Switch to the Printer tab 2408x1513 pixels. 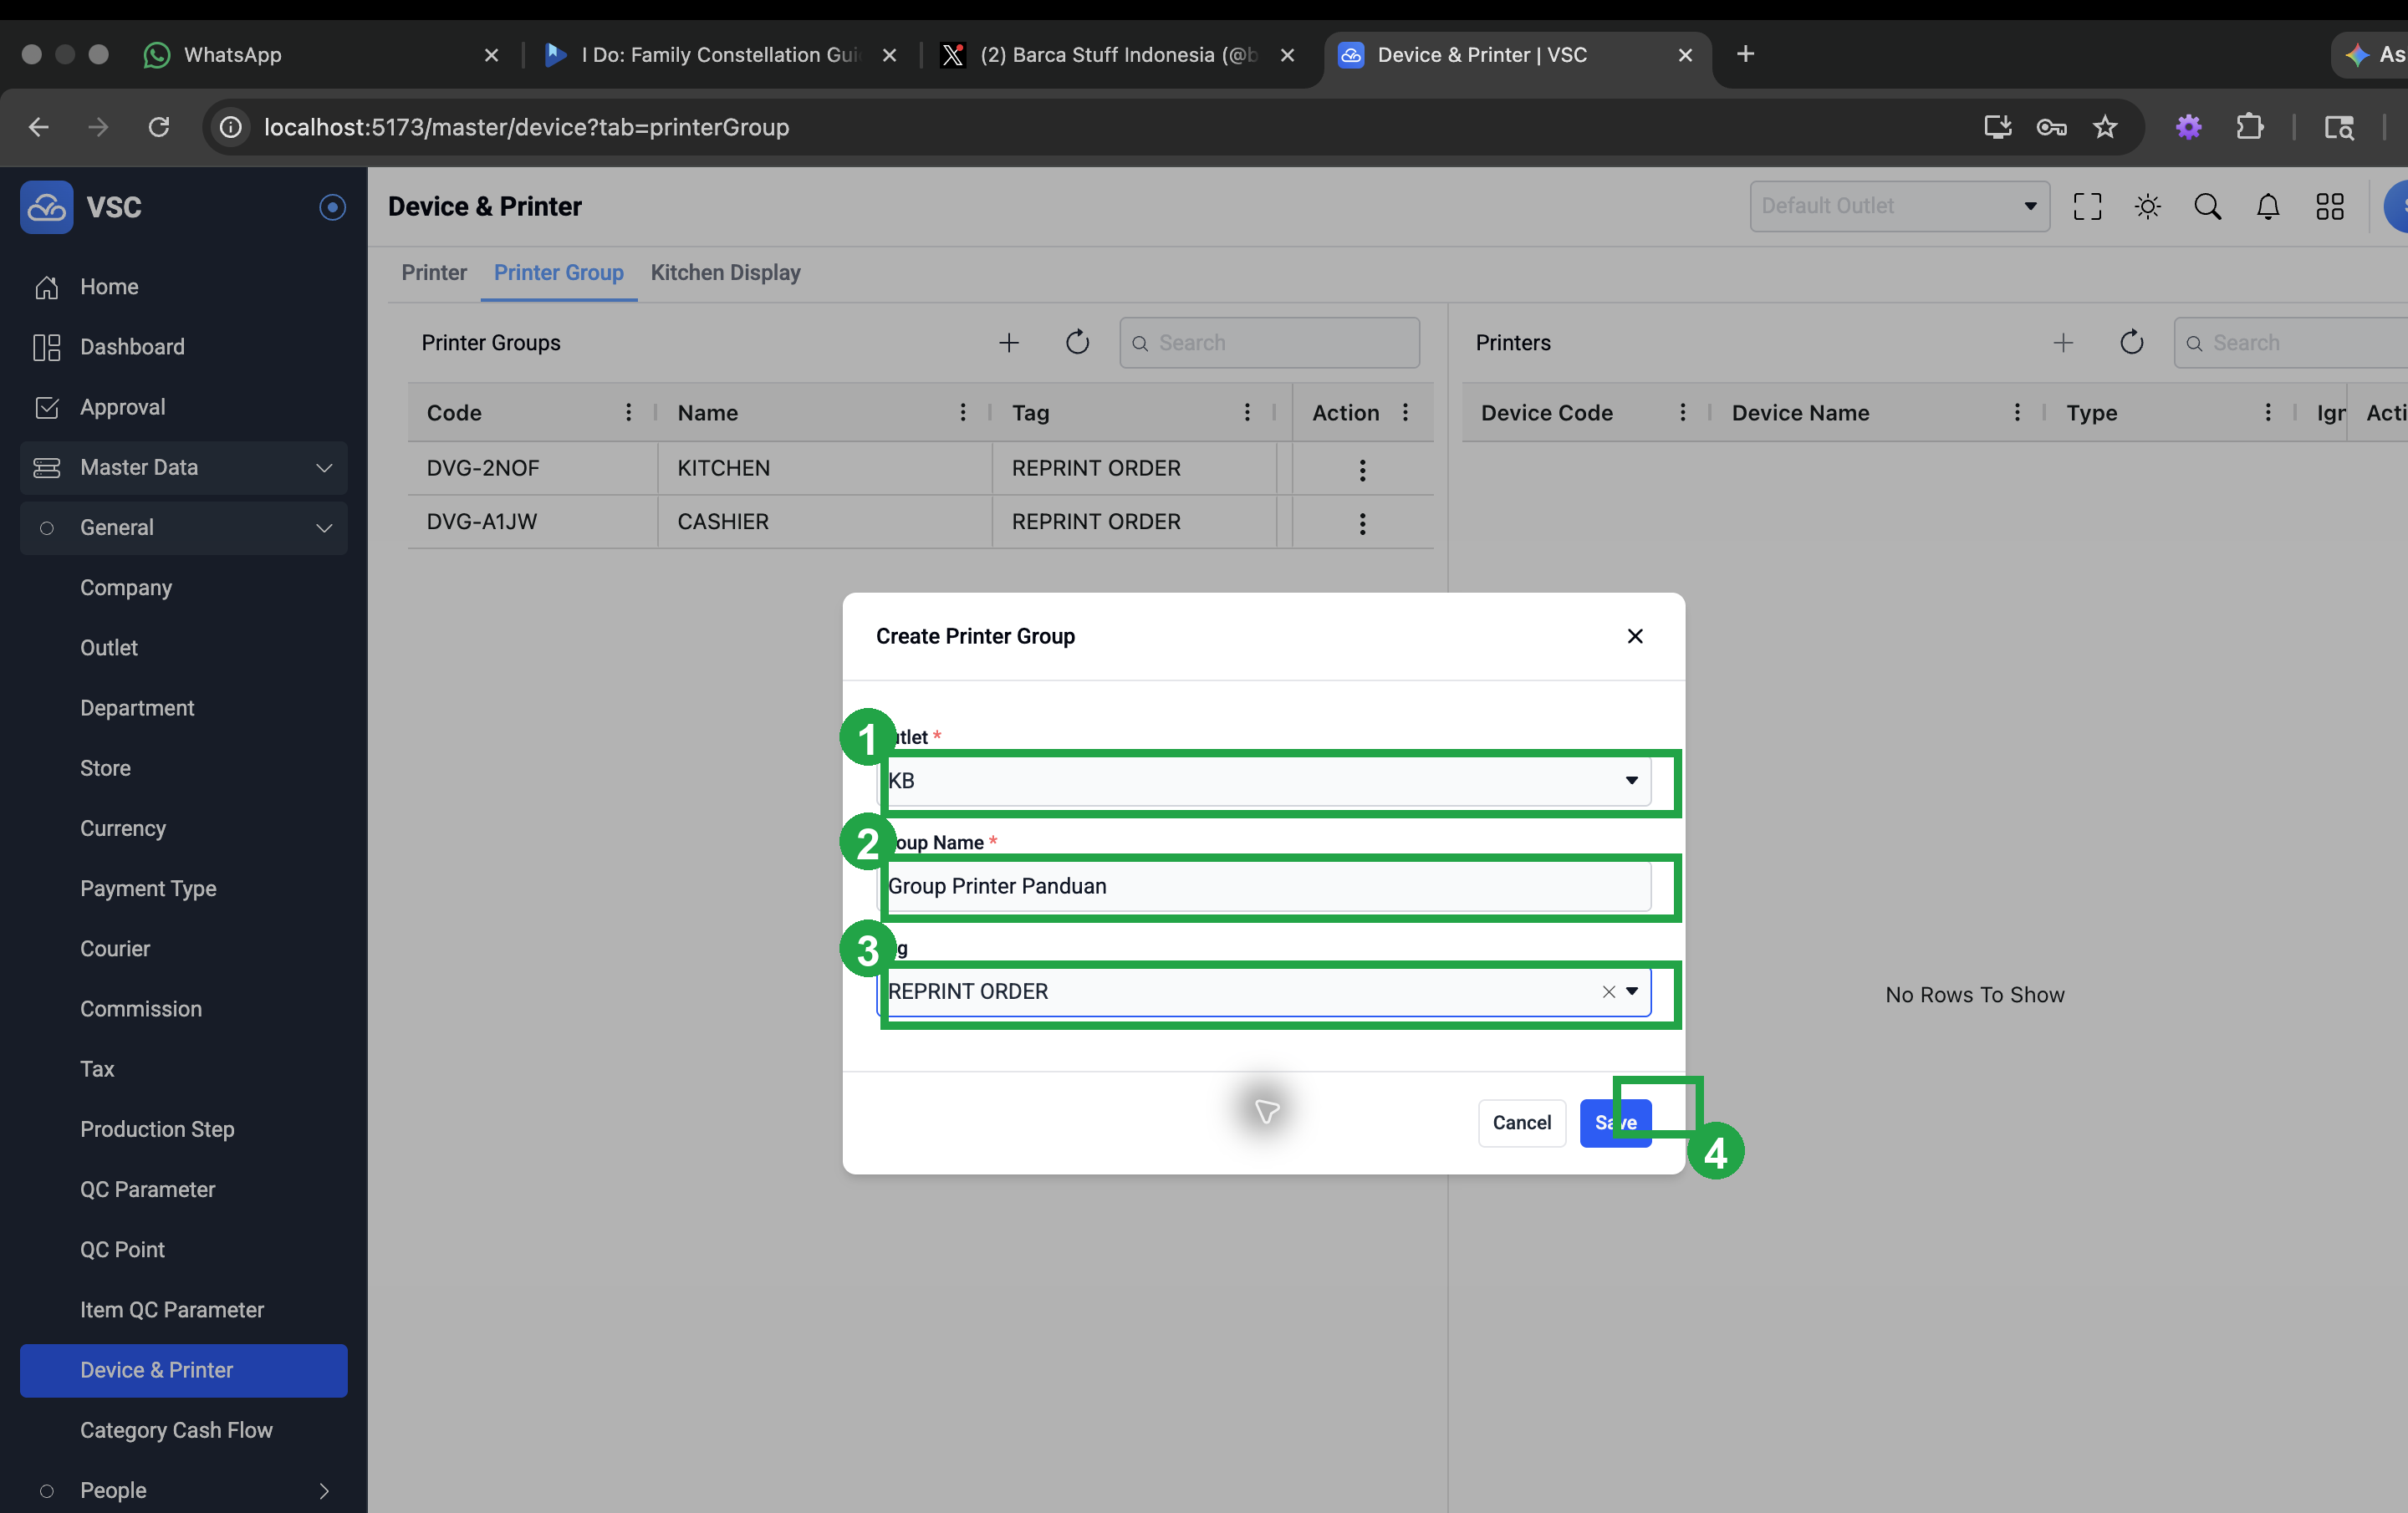point(434,272)
